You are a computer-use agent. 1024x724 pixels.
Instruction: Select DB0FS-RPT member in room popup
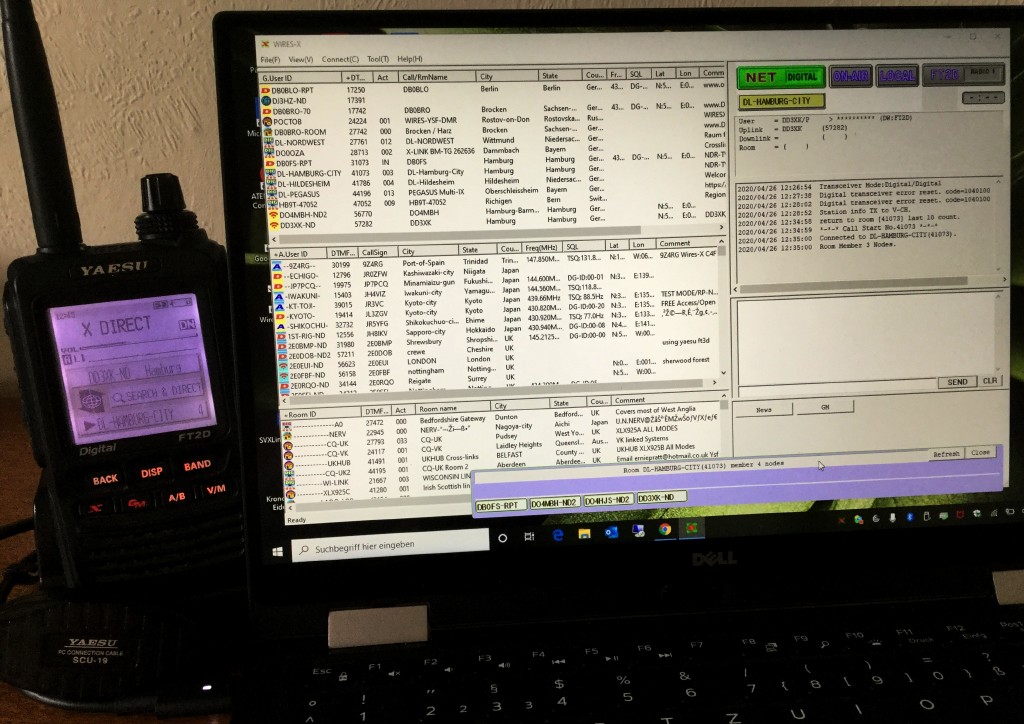pyautogui.click(x=500, y=506)
